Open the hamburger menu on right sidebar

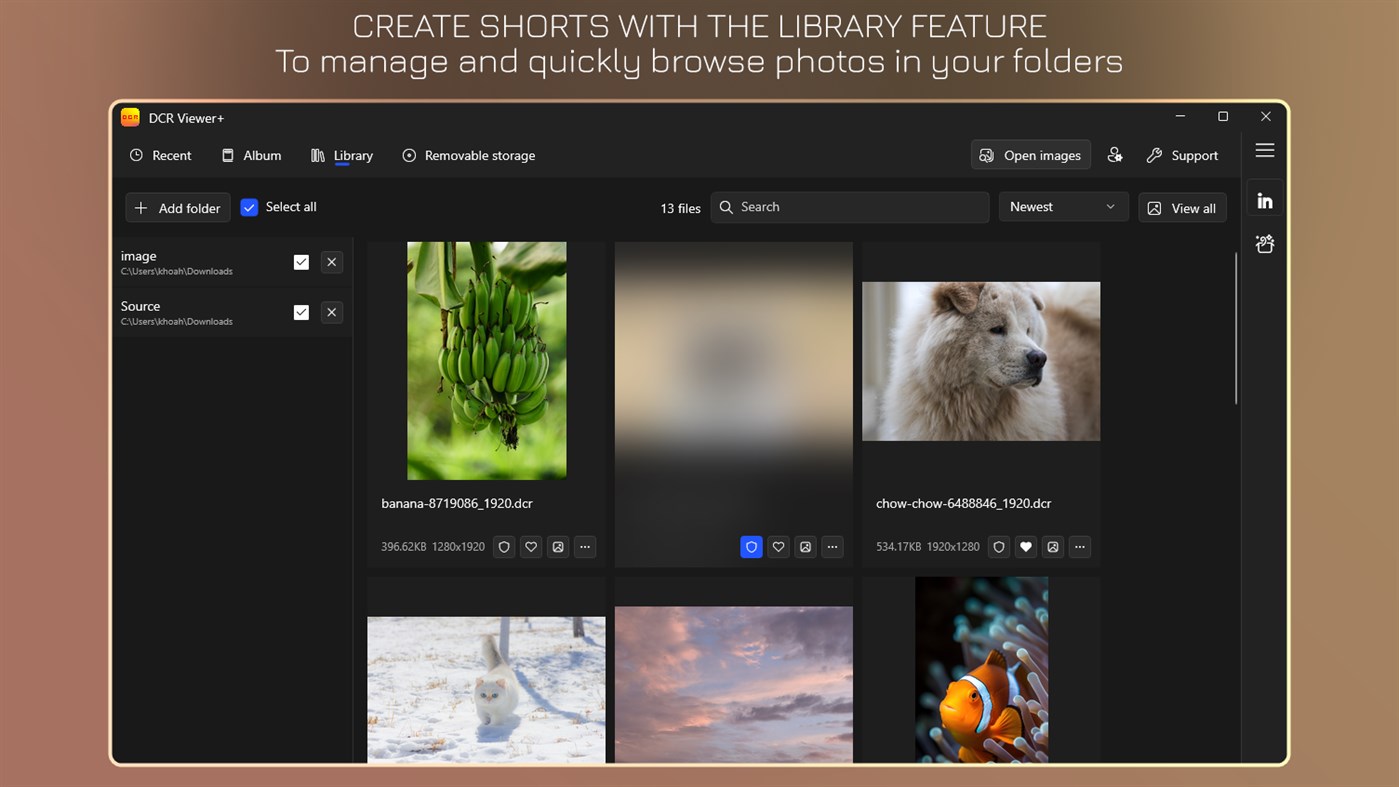click(1264, 150)
